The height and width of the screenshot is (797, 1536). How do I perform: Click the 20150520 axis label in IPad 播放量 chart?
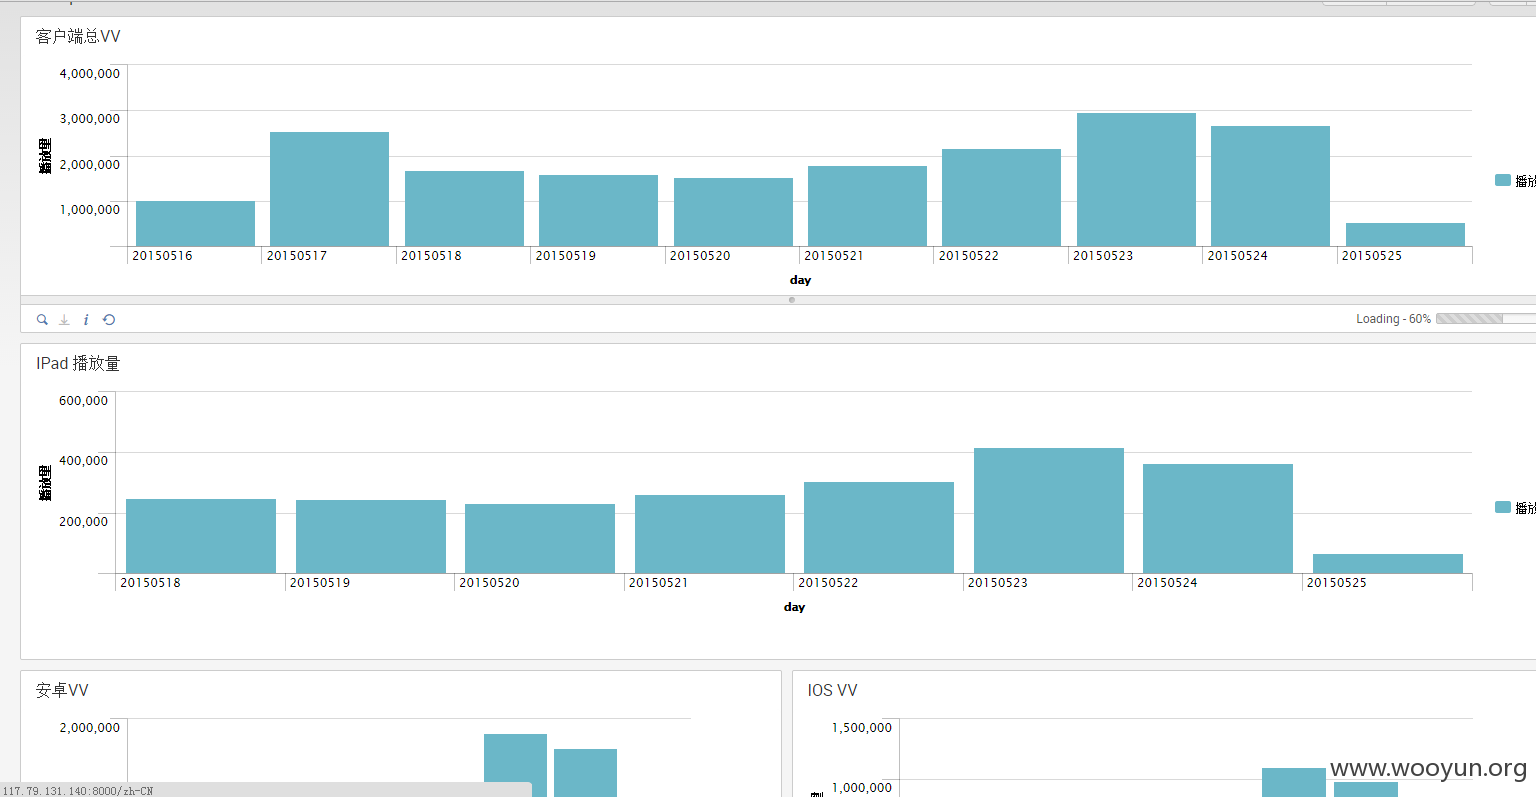point(489,583)
